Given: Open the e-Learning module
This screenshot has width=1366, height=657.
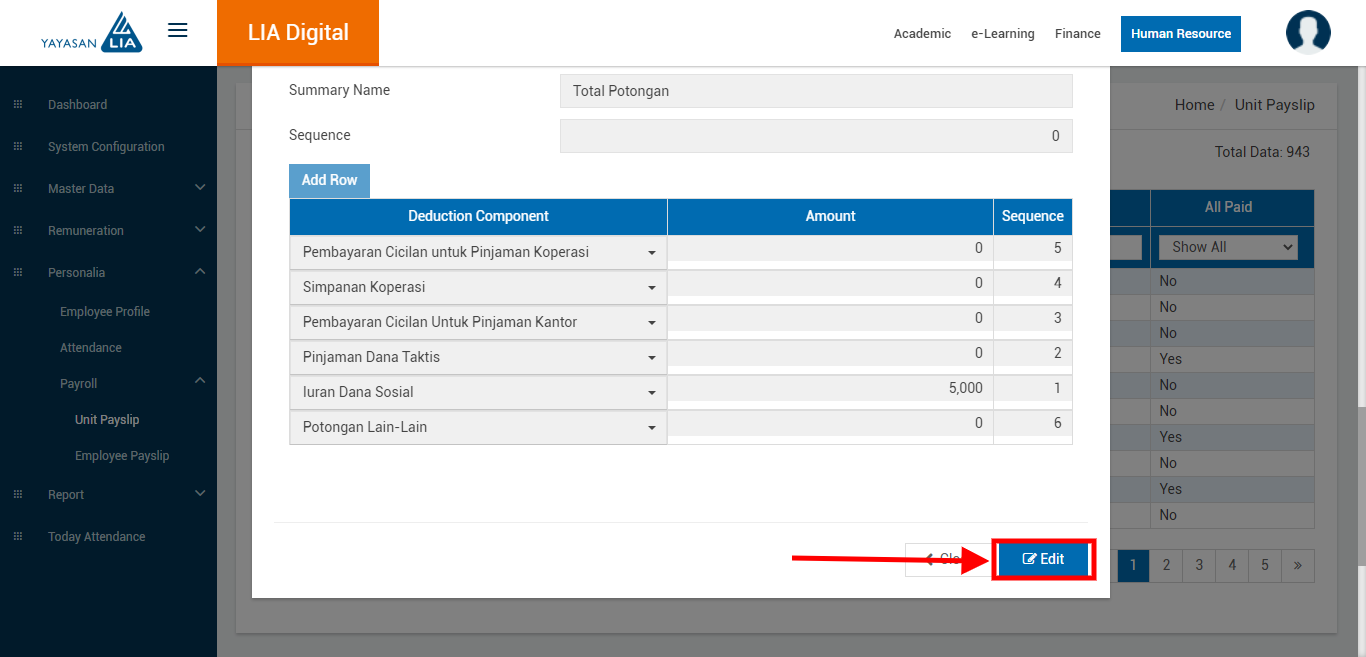Looking at the screenshot, I should point(1002,34).
